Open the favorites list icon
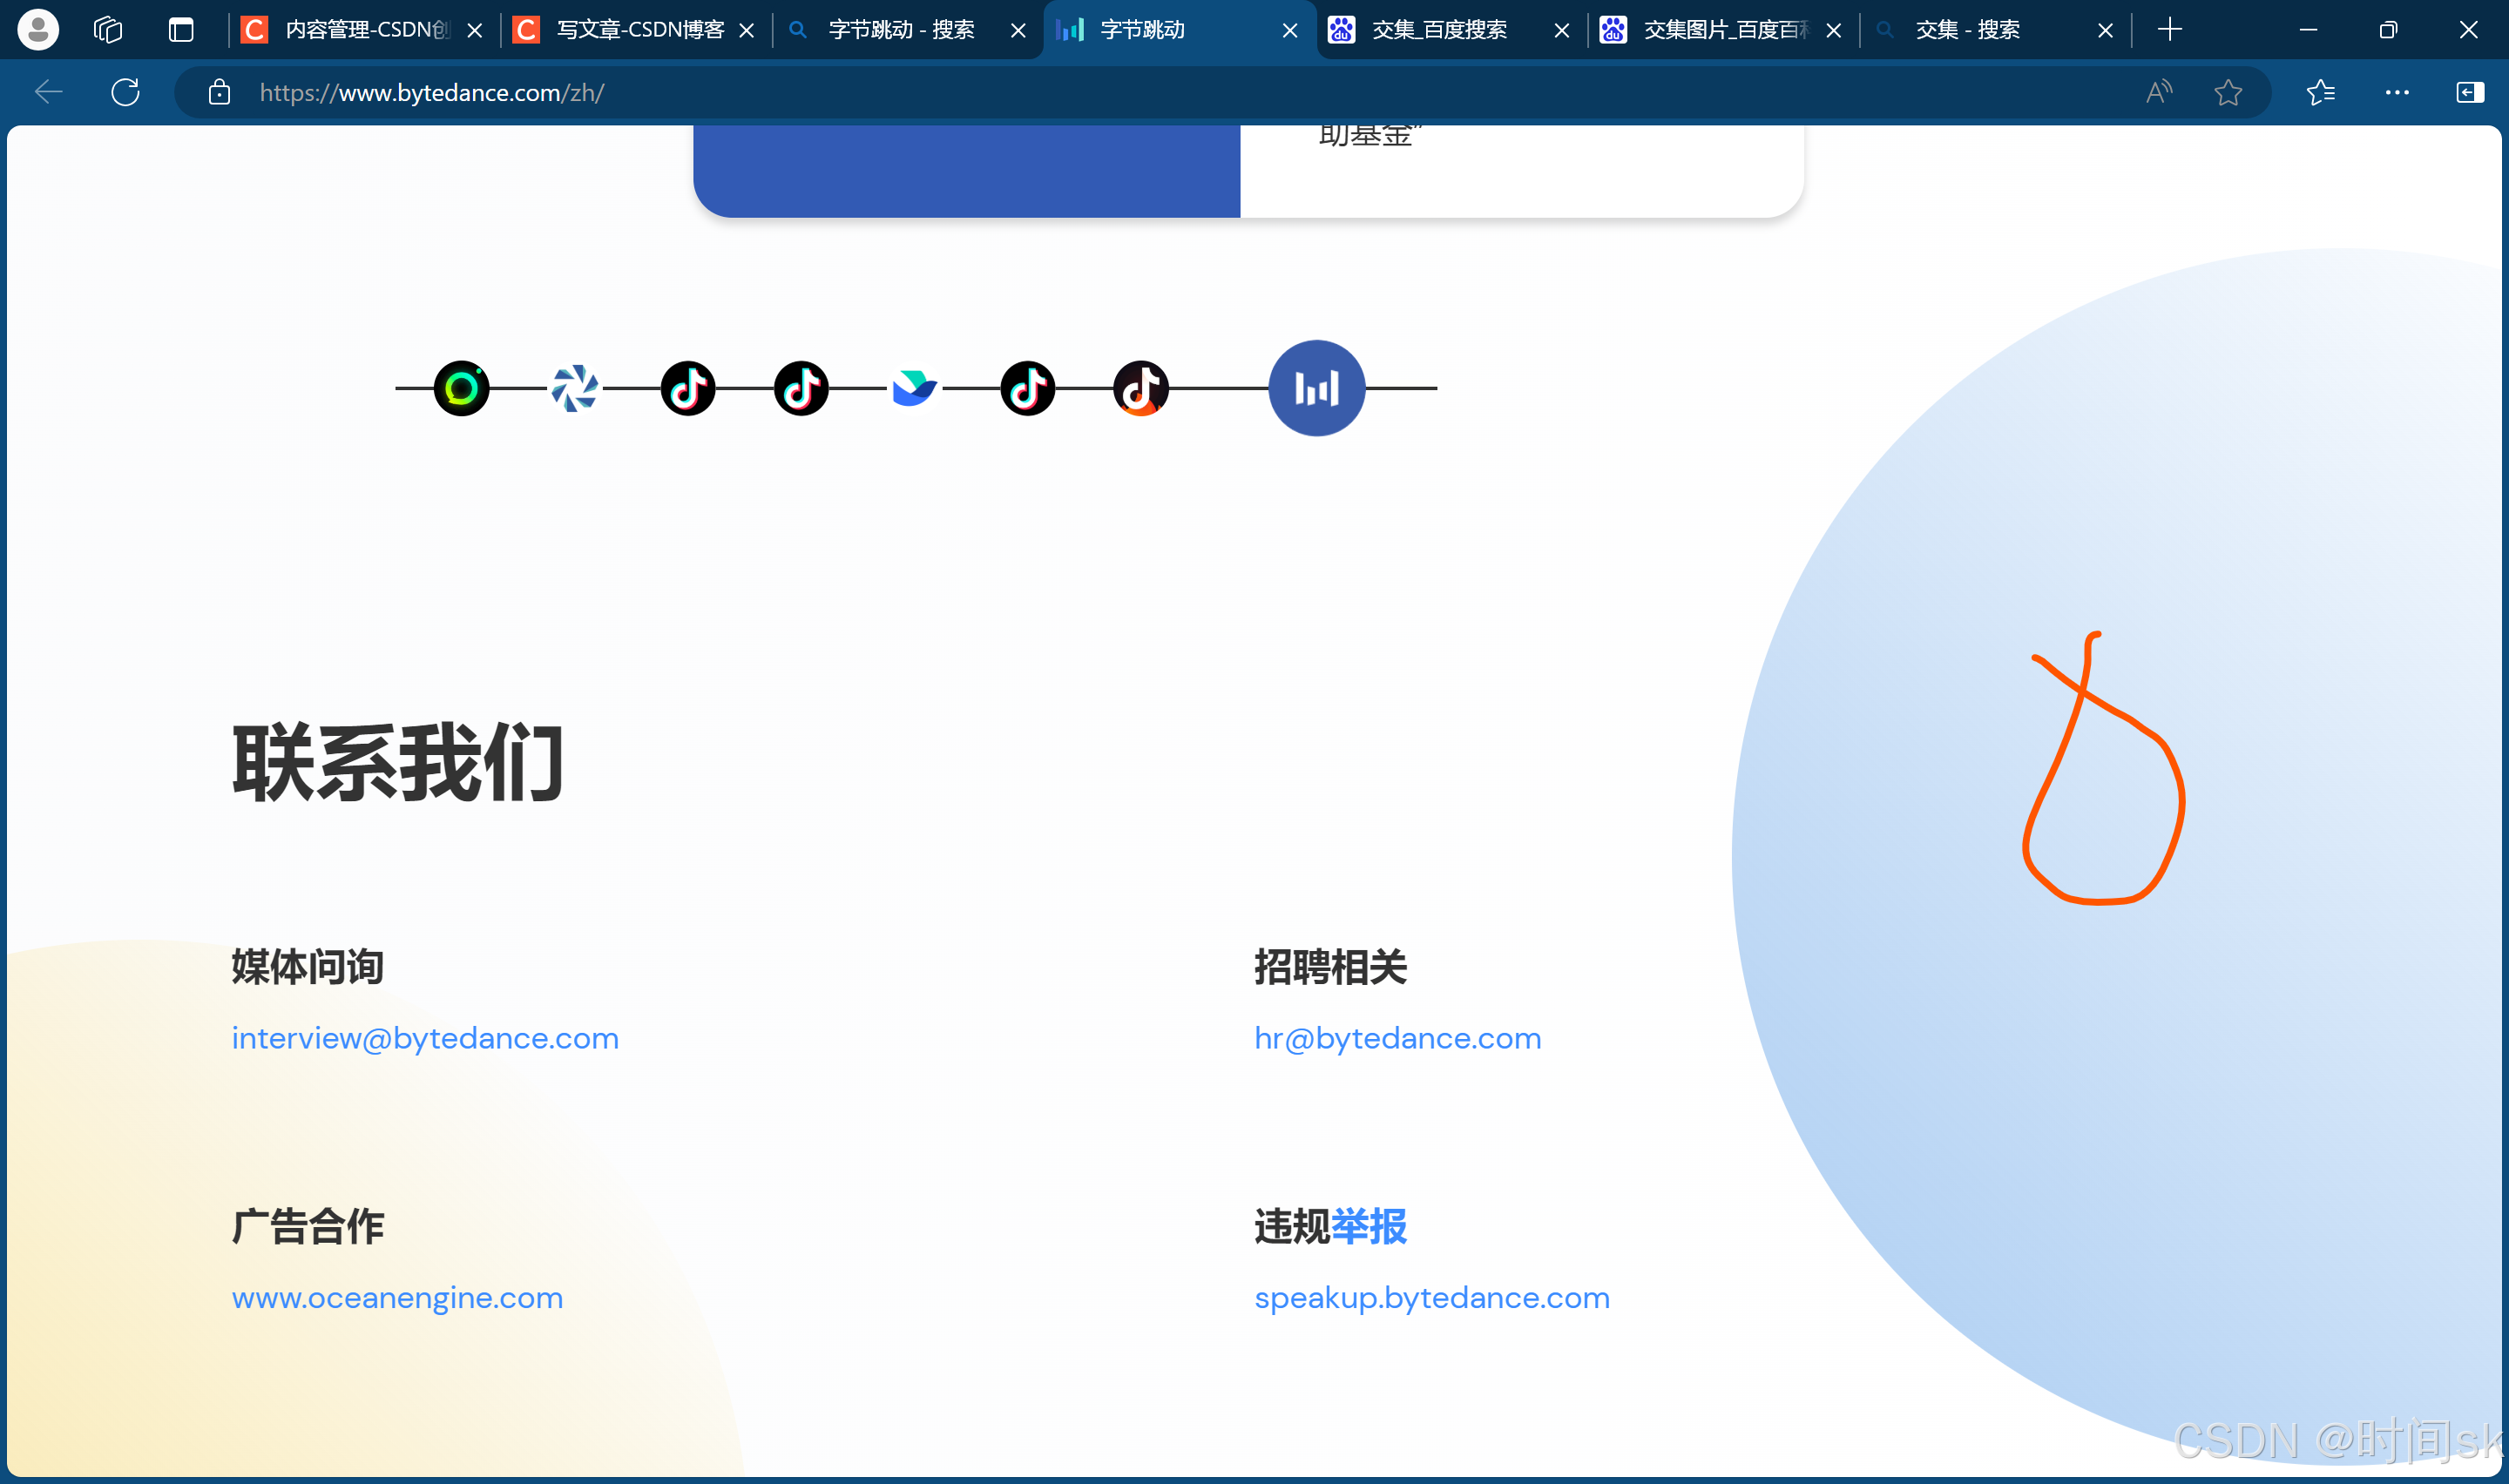This screenshot has height=1484, width=2509. [2320, 93]
